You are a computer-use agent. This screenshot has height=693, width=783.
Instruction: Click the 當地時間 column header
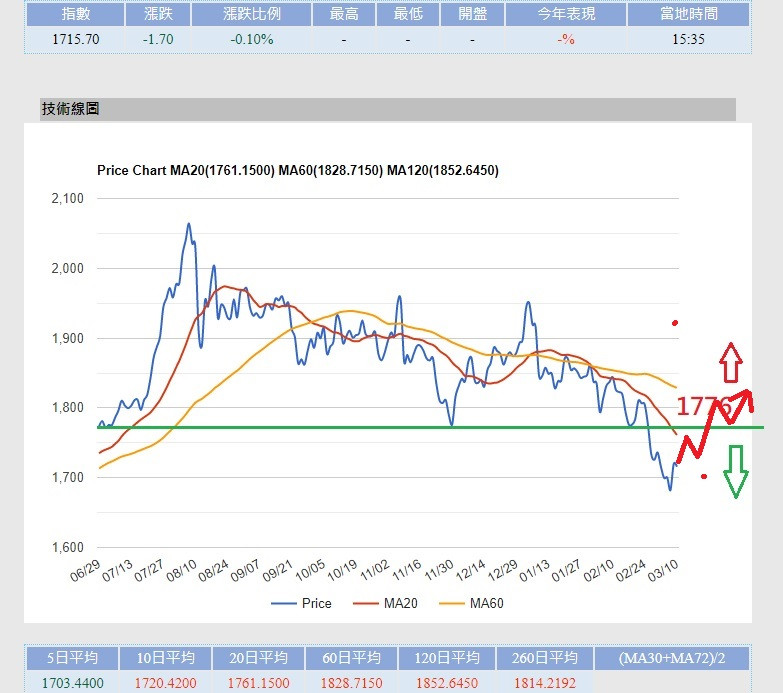click(x=689, y=13)
